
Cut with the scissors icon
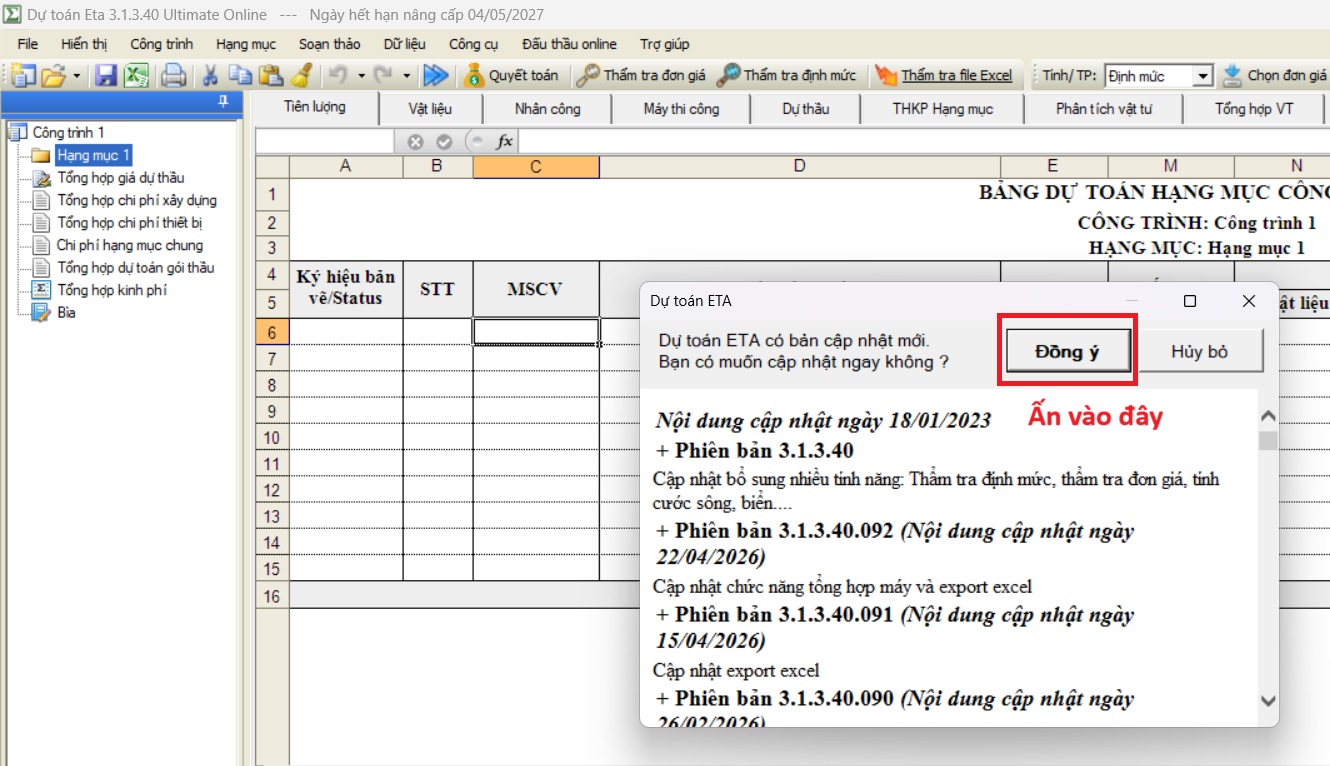pyautogui.click(x=210, y=75)
